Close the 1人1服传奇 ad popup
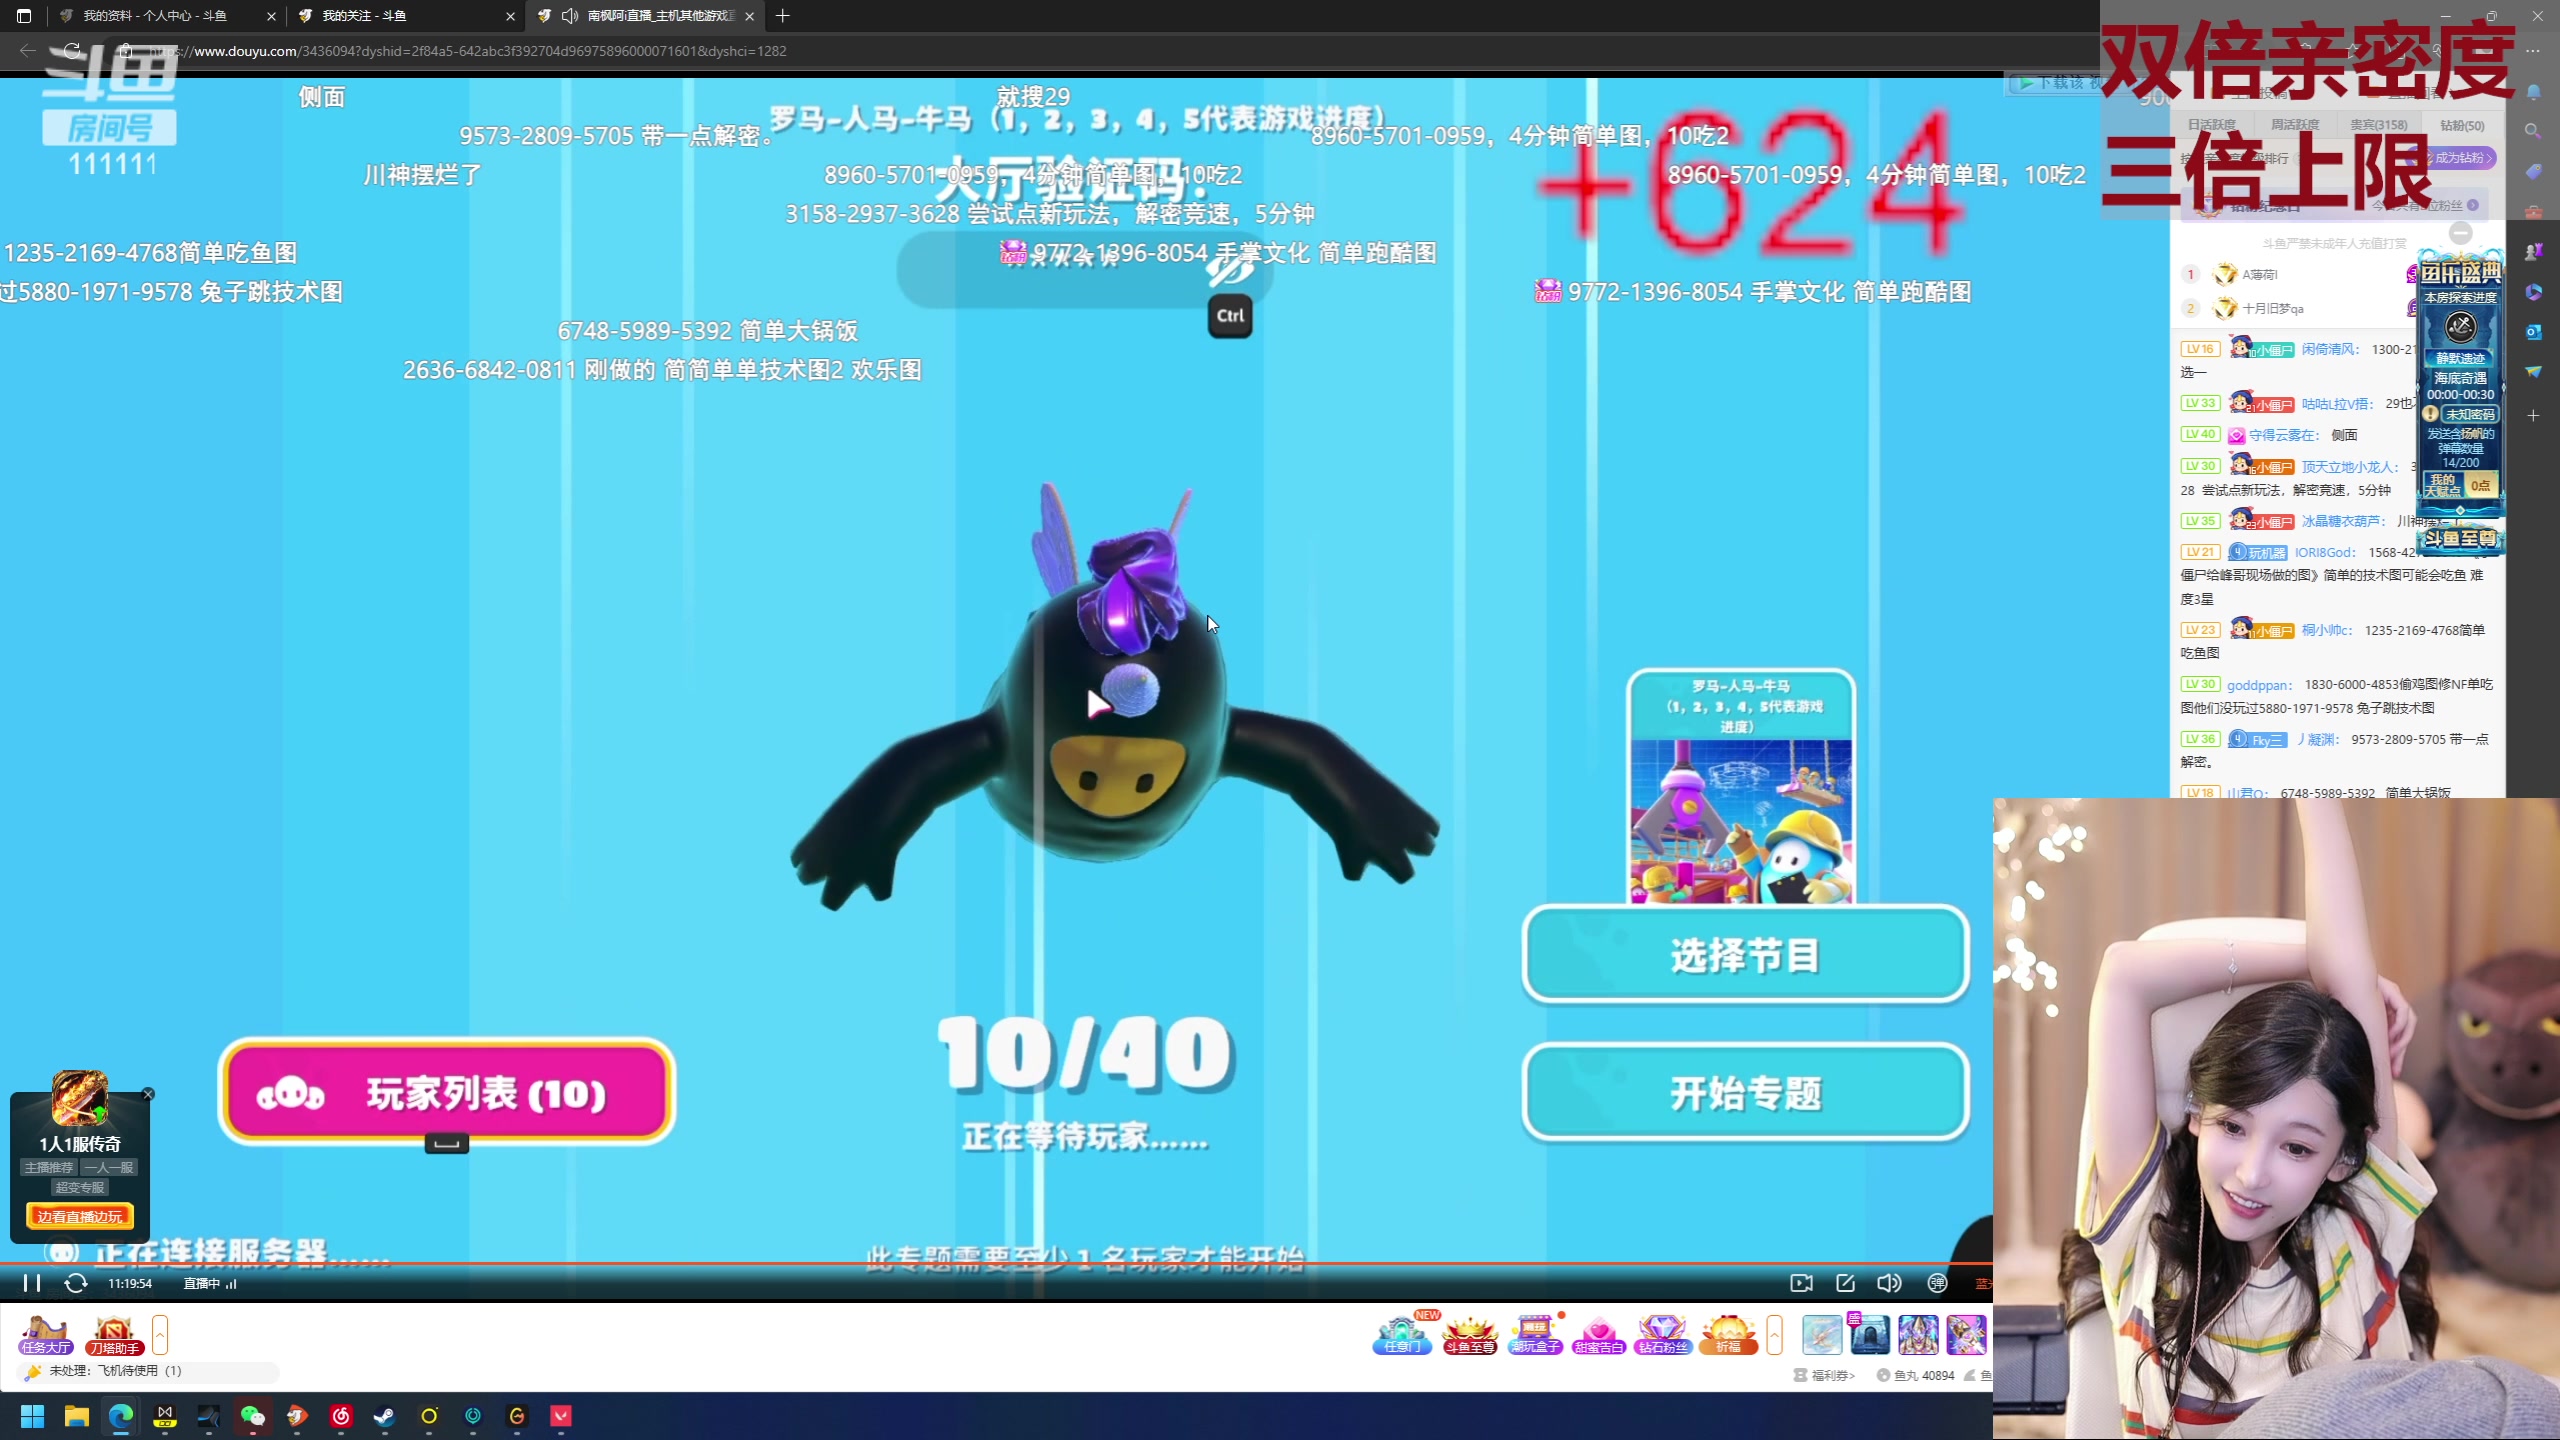Image resolution: width=2560 pixels, height=1440 pixels. pyautogui.click(x=148, y=1094)
